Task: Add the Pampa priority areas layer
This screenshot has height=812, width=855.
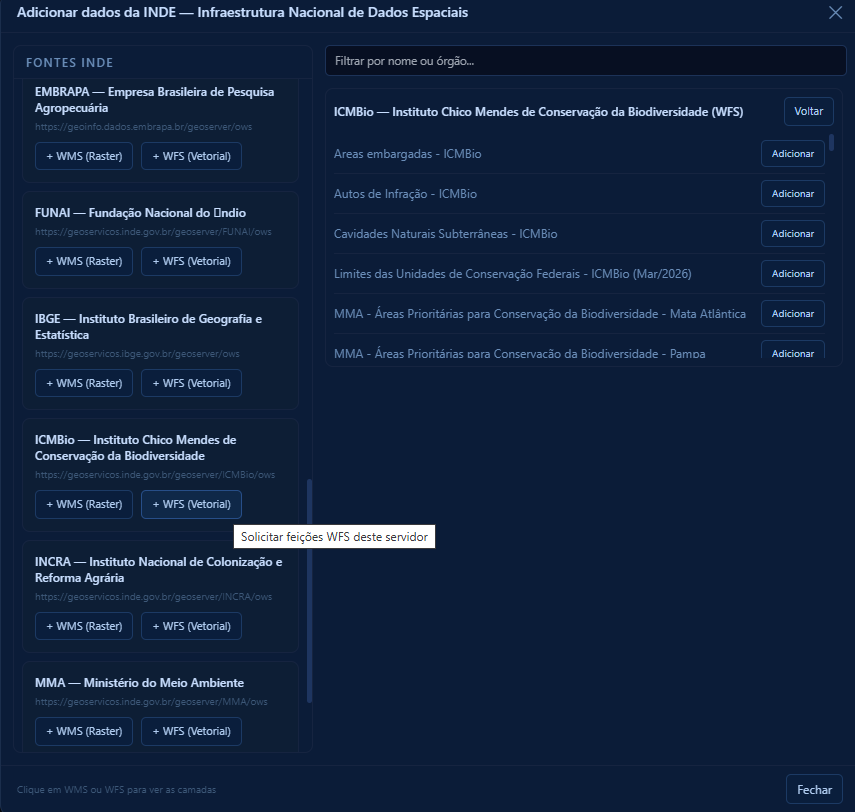Action: [x=792, y=351]
